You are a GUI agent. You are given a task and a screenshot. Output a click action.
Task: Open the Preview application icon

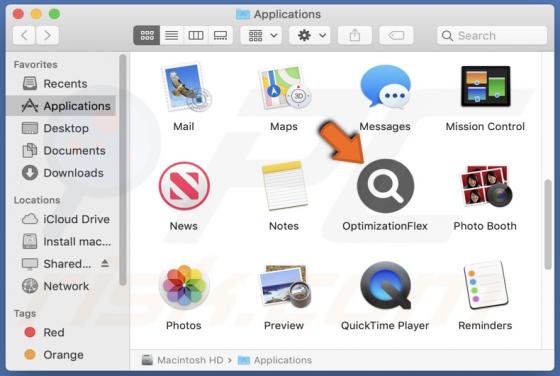(285, 285)
